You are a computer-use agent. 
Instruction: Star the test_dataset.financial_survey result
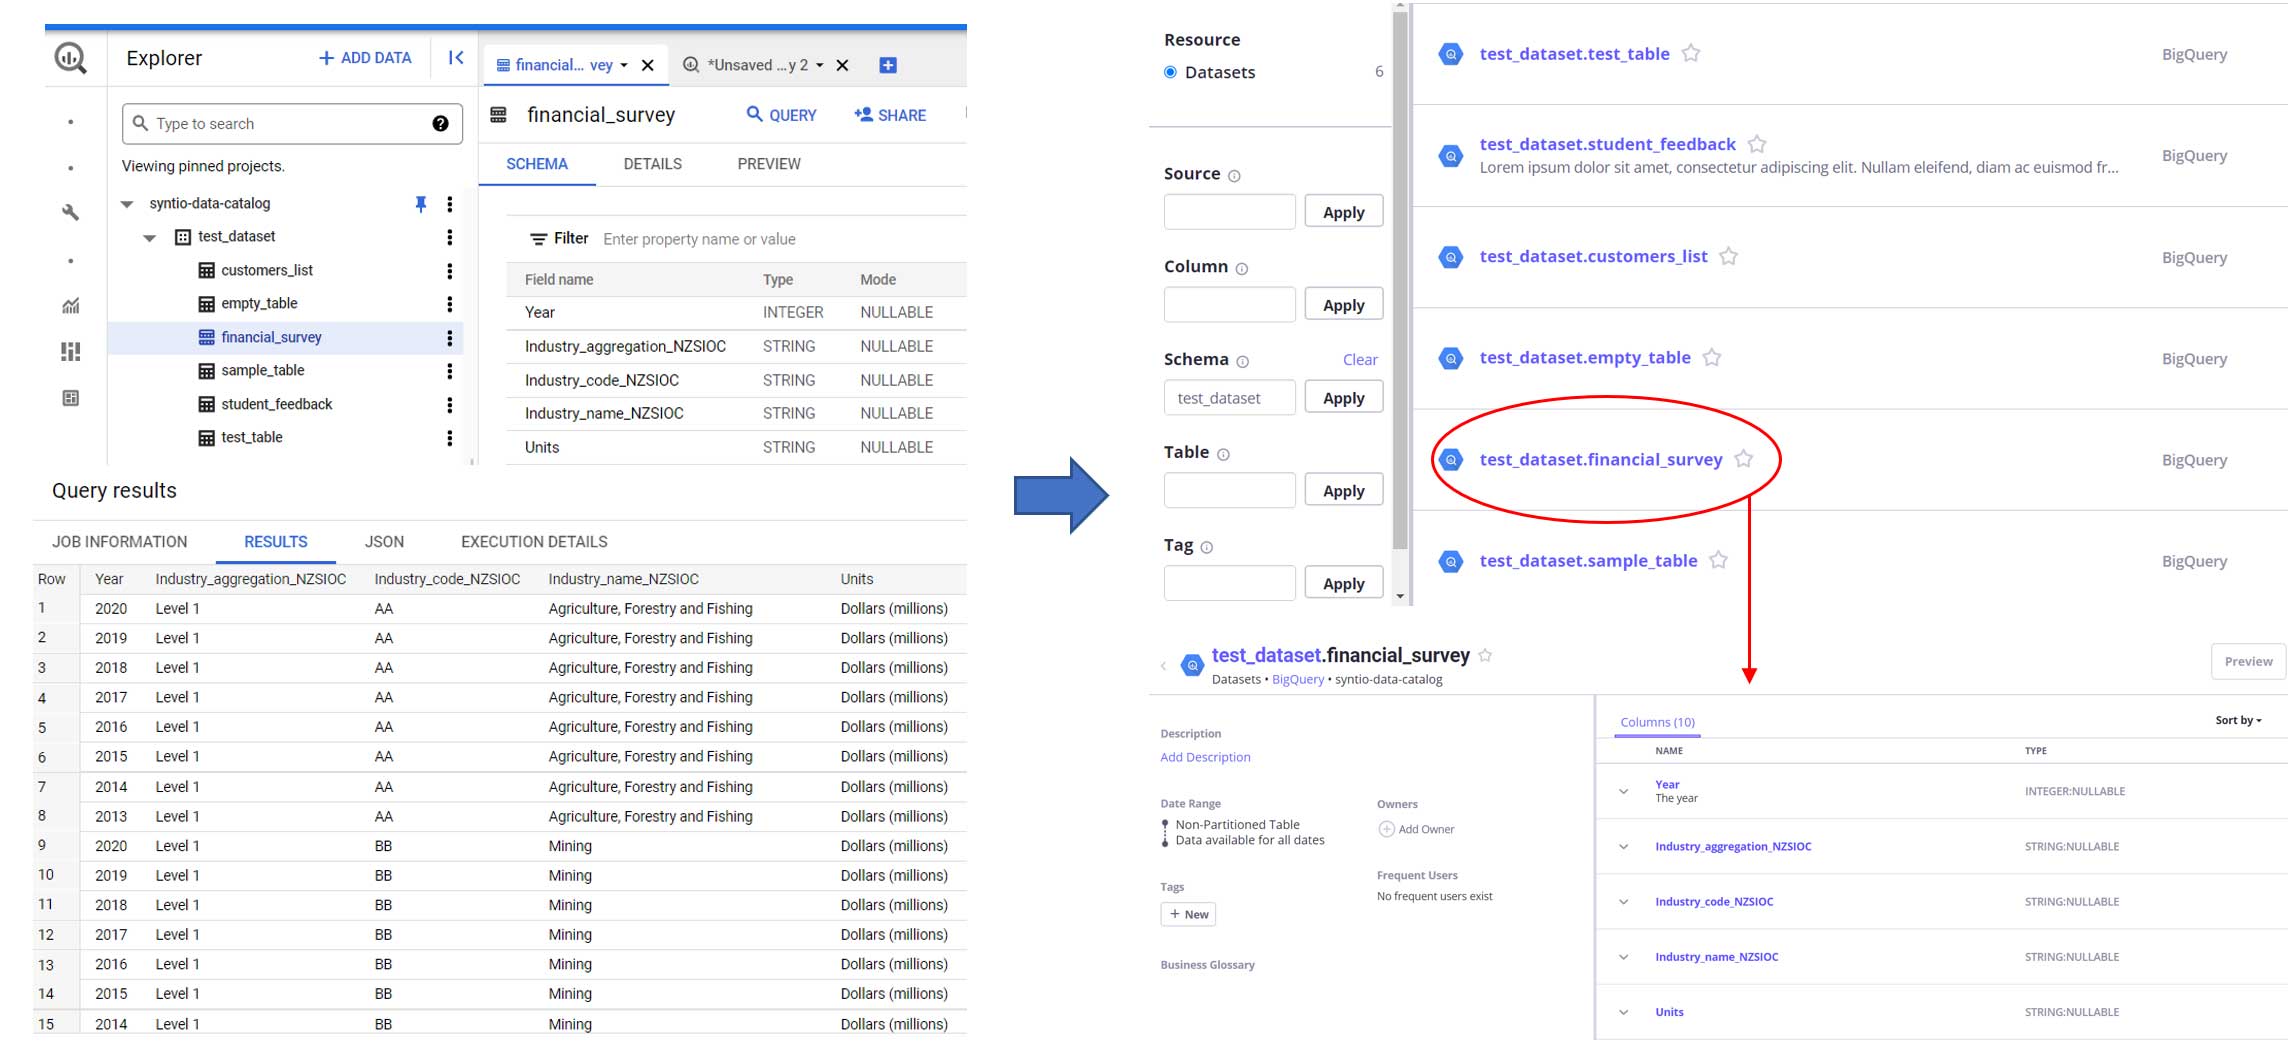pos(1744,458)
